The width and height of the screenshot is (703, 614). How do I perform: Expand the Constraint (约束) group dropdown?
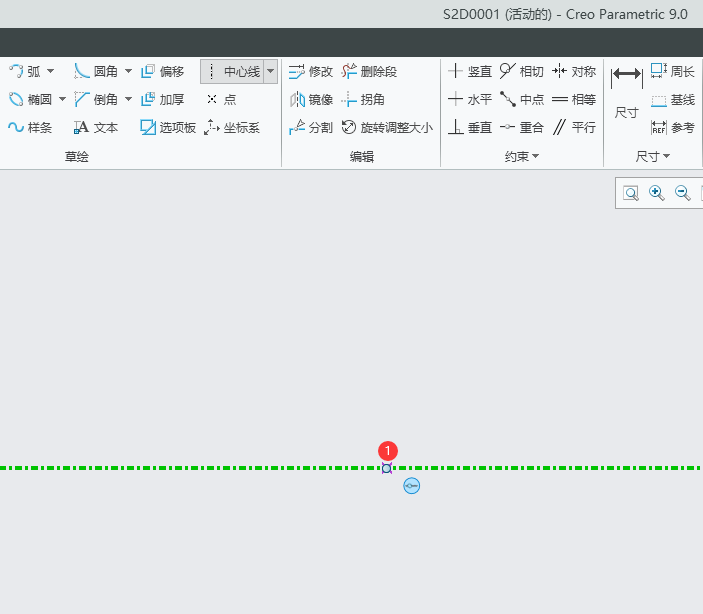tap(522, 156)
